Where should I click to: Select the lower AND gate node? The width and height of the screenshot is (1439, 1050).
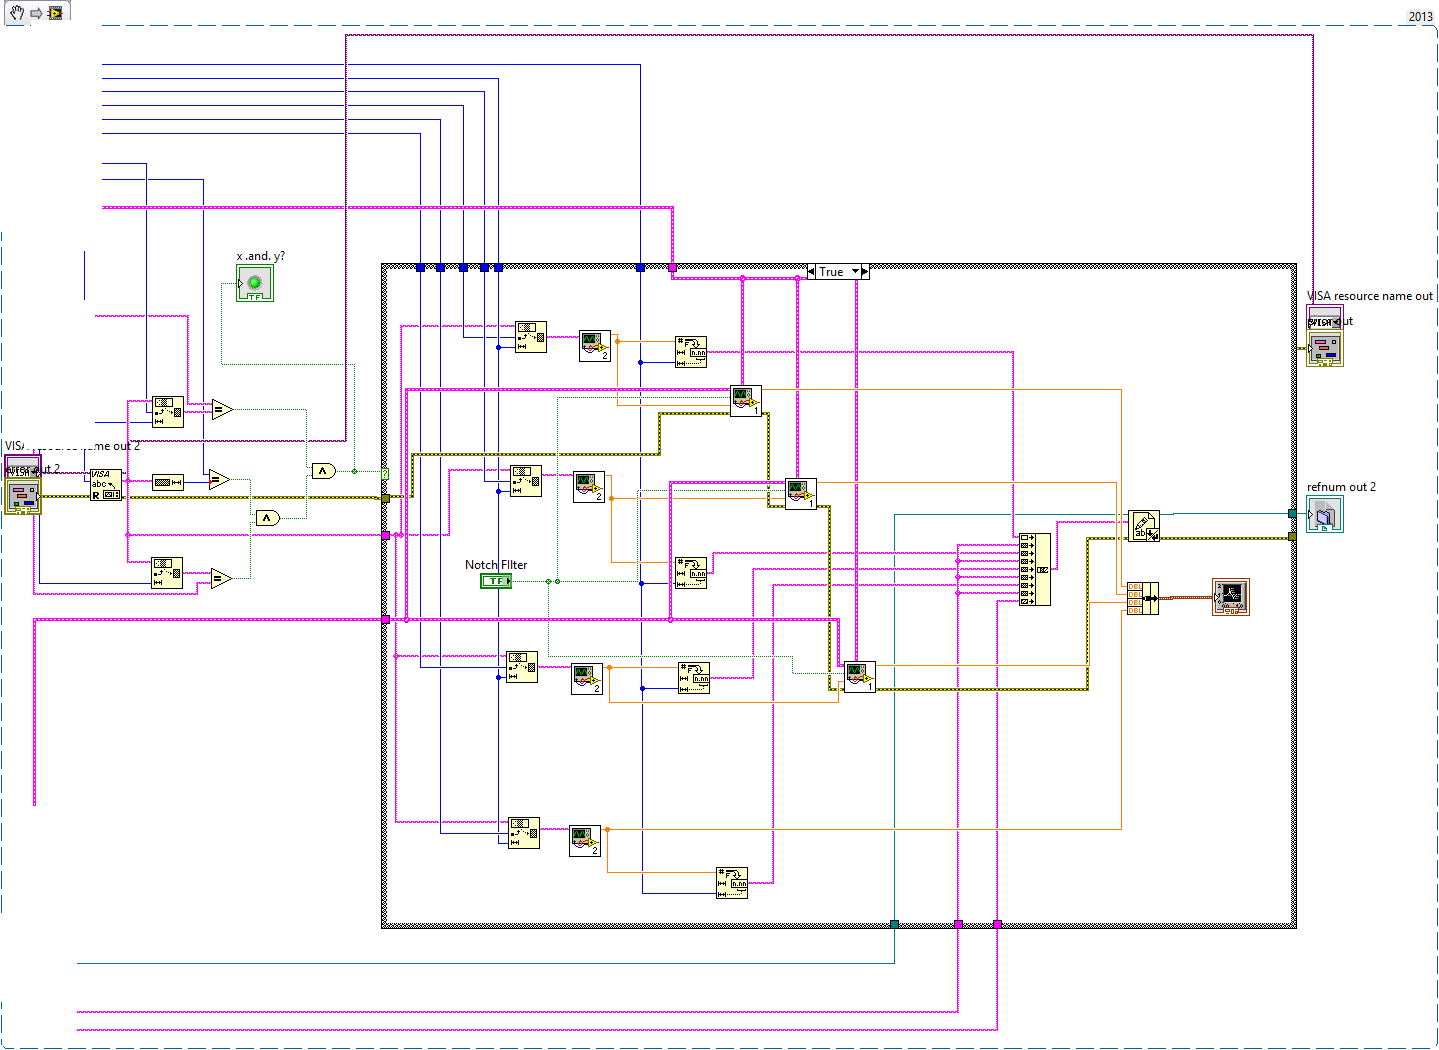coord(268,517)
